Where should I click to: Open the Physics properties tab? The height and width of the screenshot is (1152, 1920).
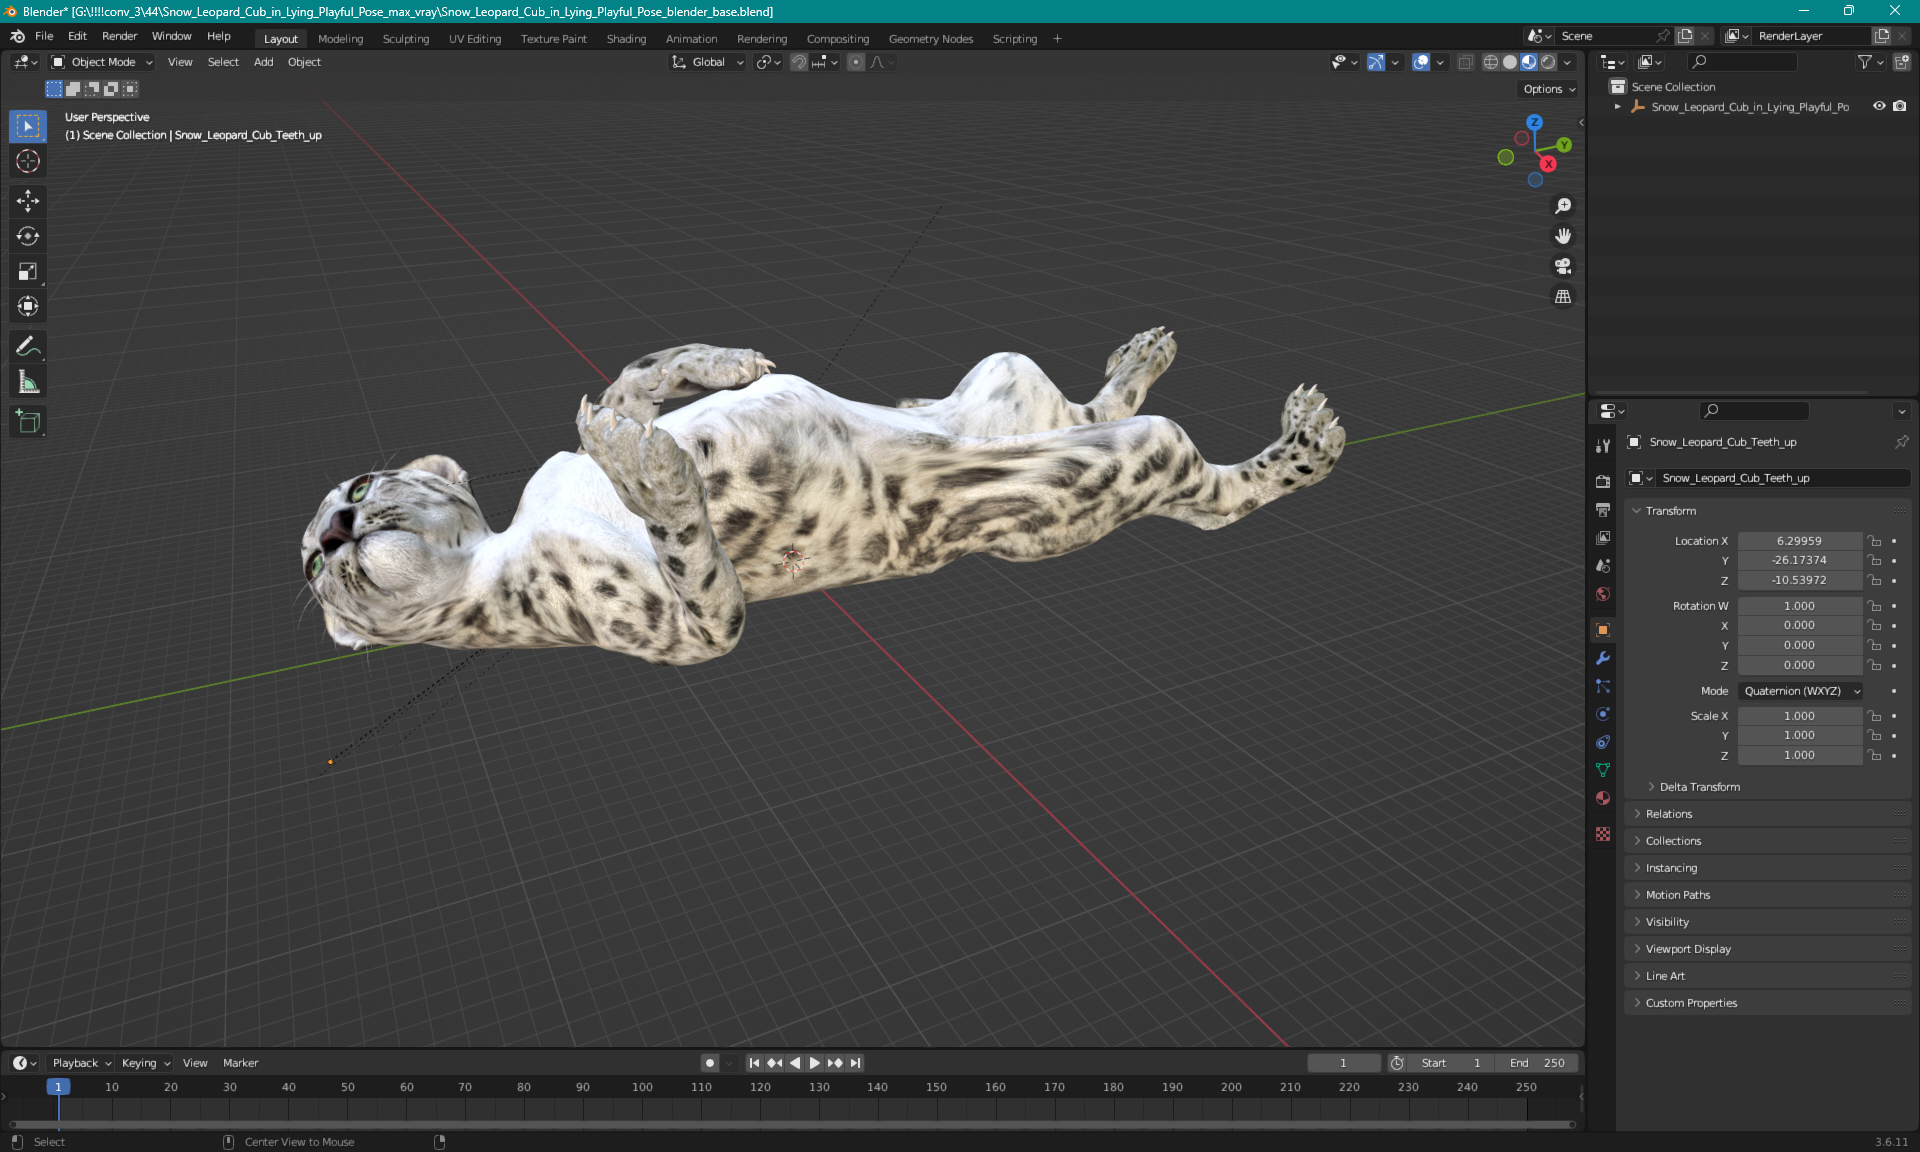1603,714
